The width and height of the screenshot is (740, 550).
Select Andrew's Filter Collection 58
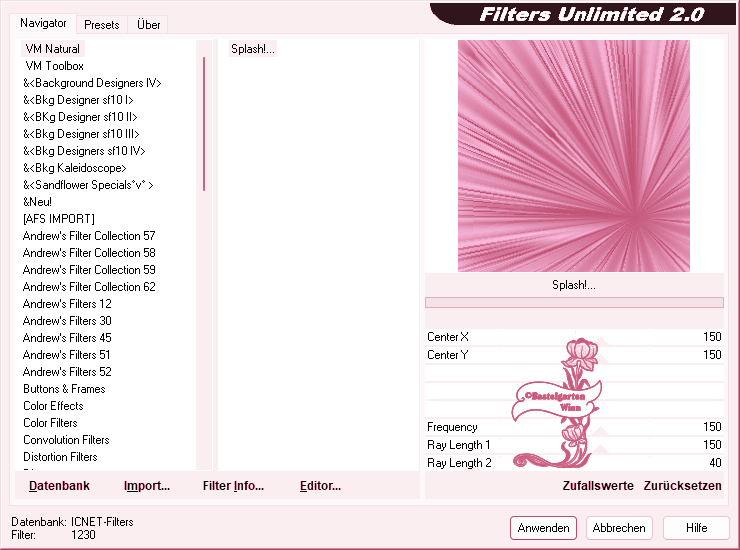(89, 253)
